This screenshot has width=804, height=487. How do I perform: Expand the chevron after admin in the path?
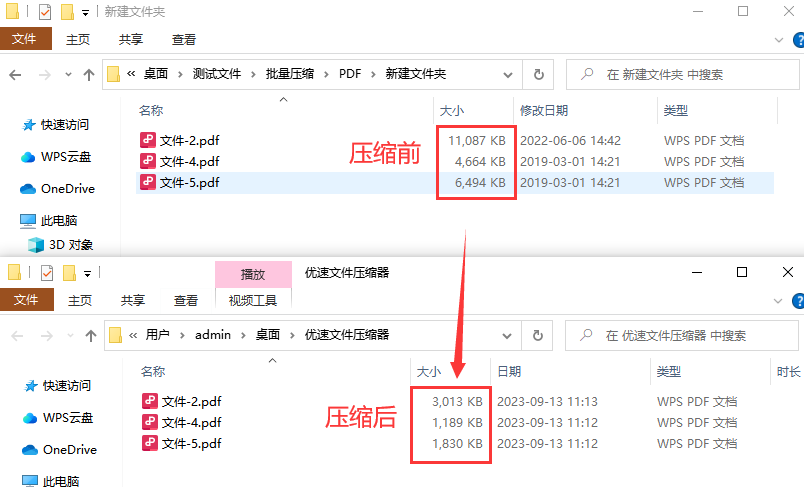pos(243,336)
